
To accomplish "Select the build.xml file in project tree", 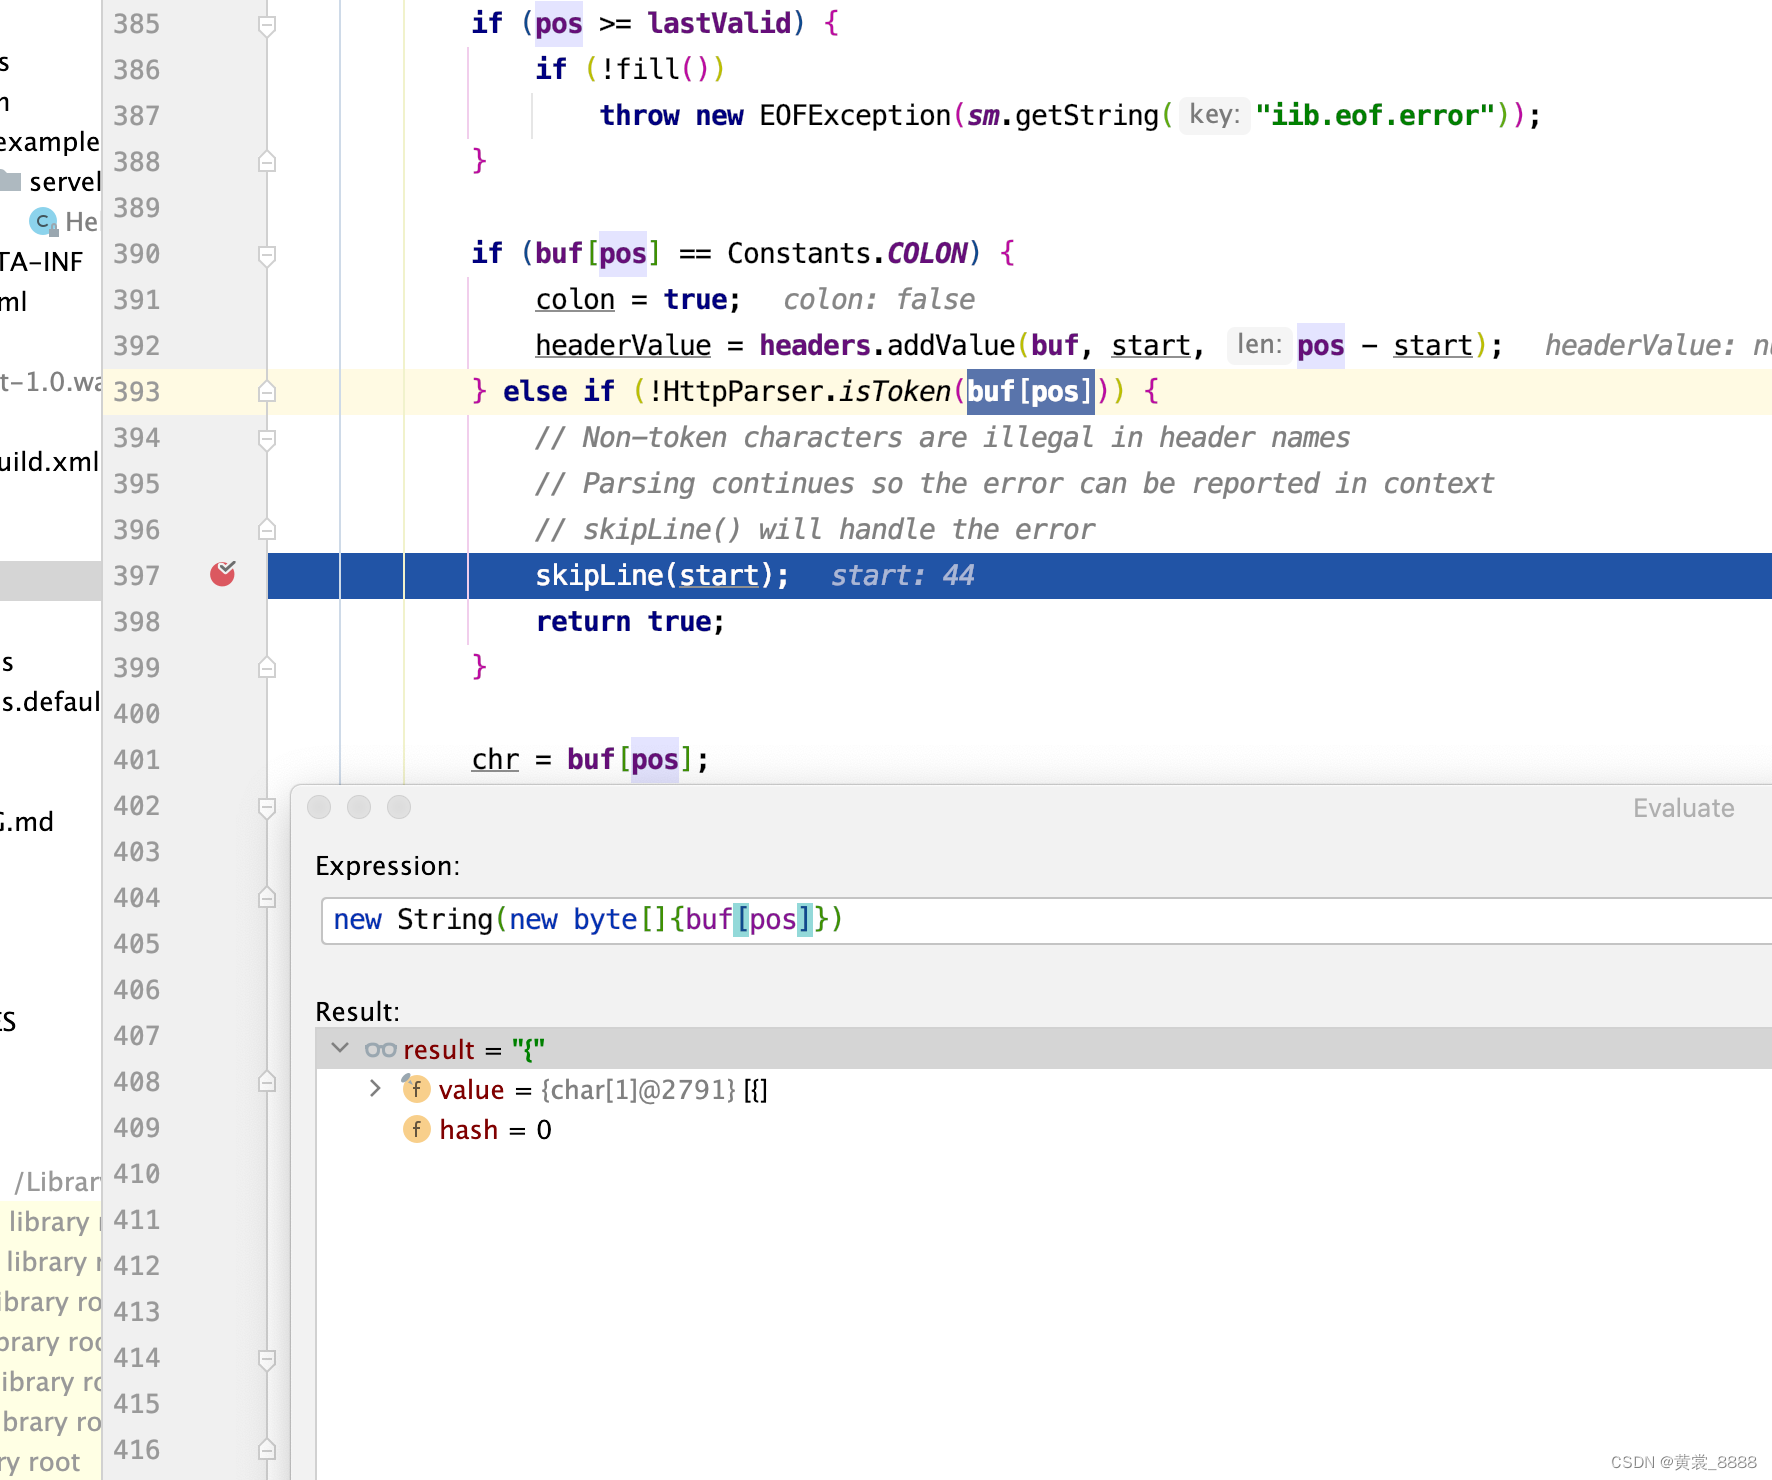I will click(x=50, y=462).
